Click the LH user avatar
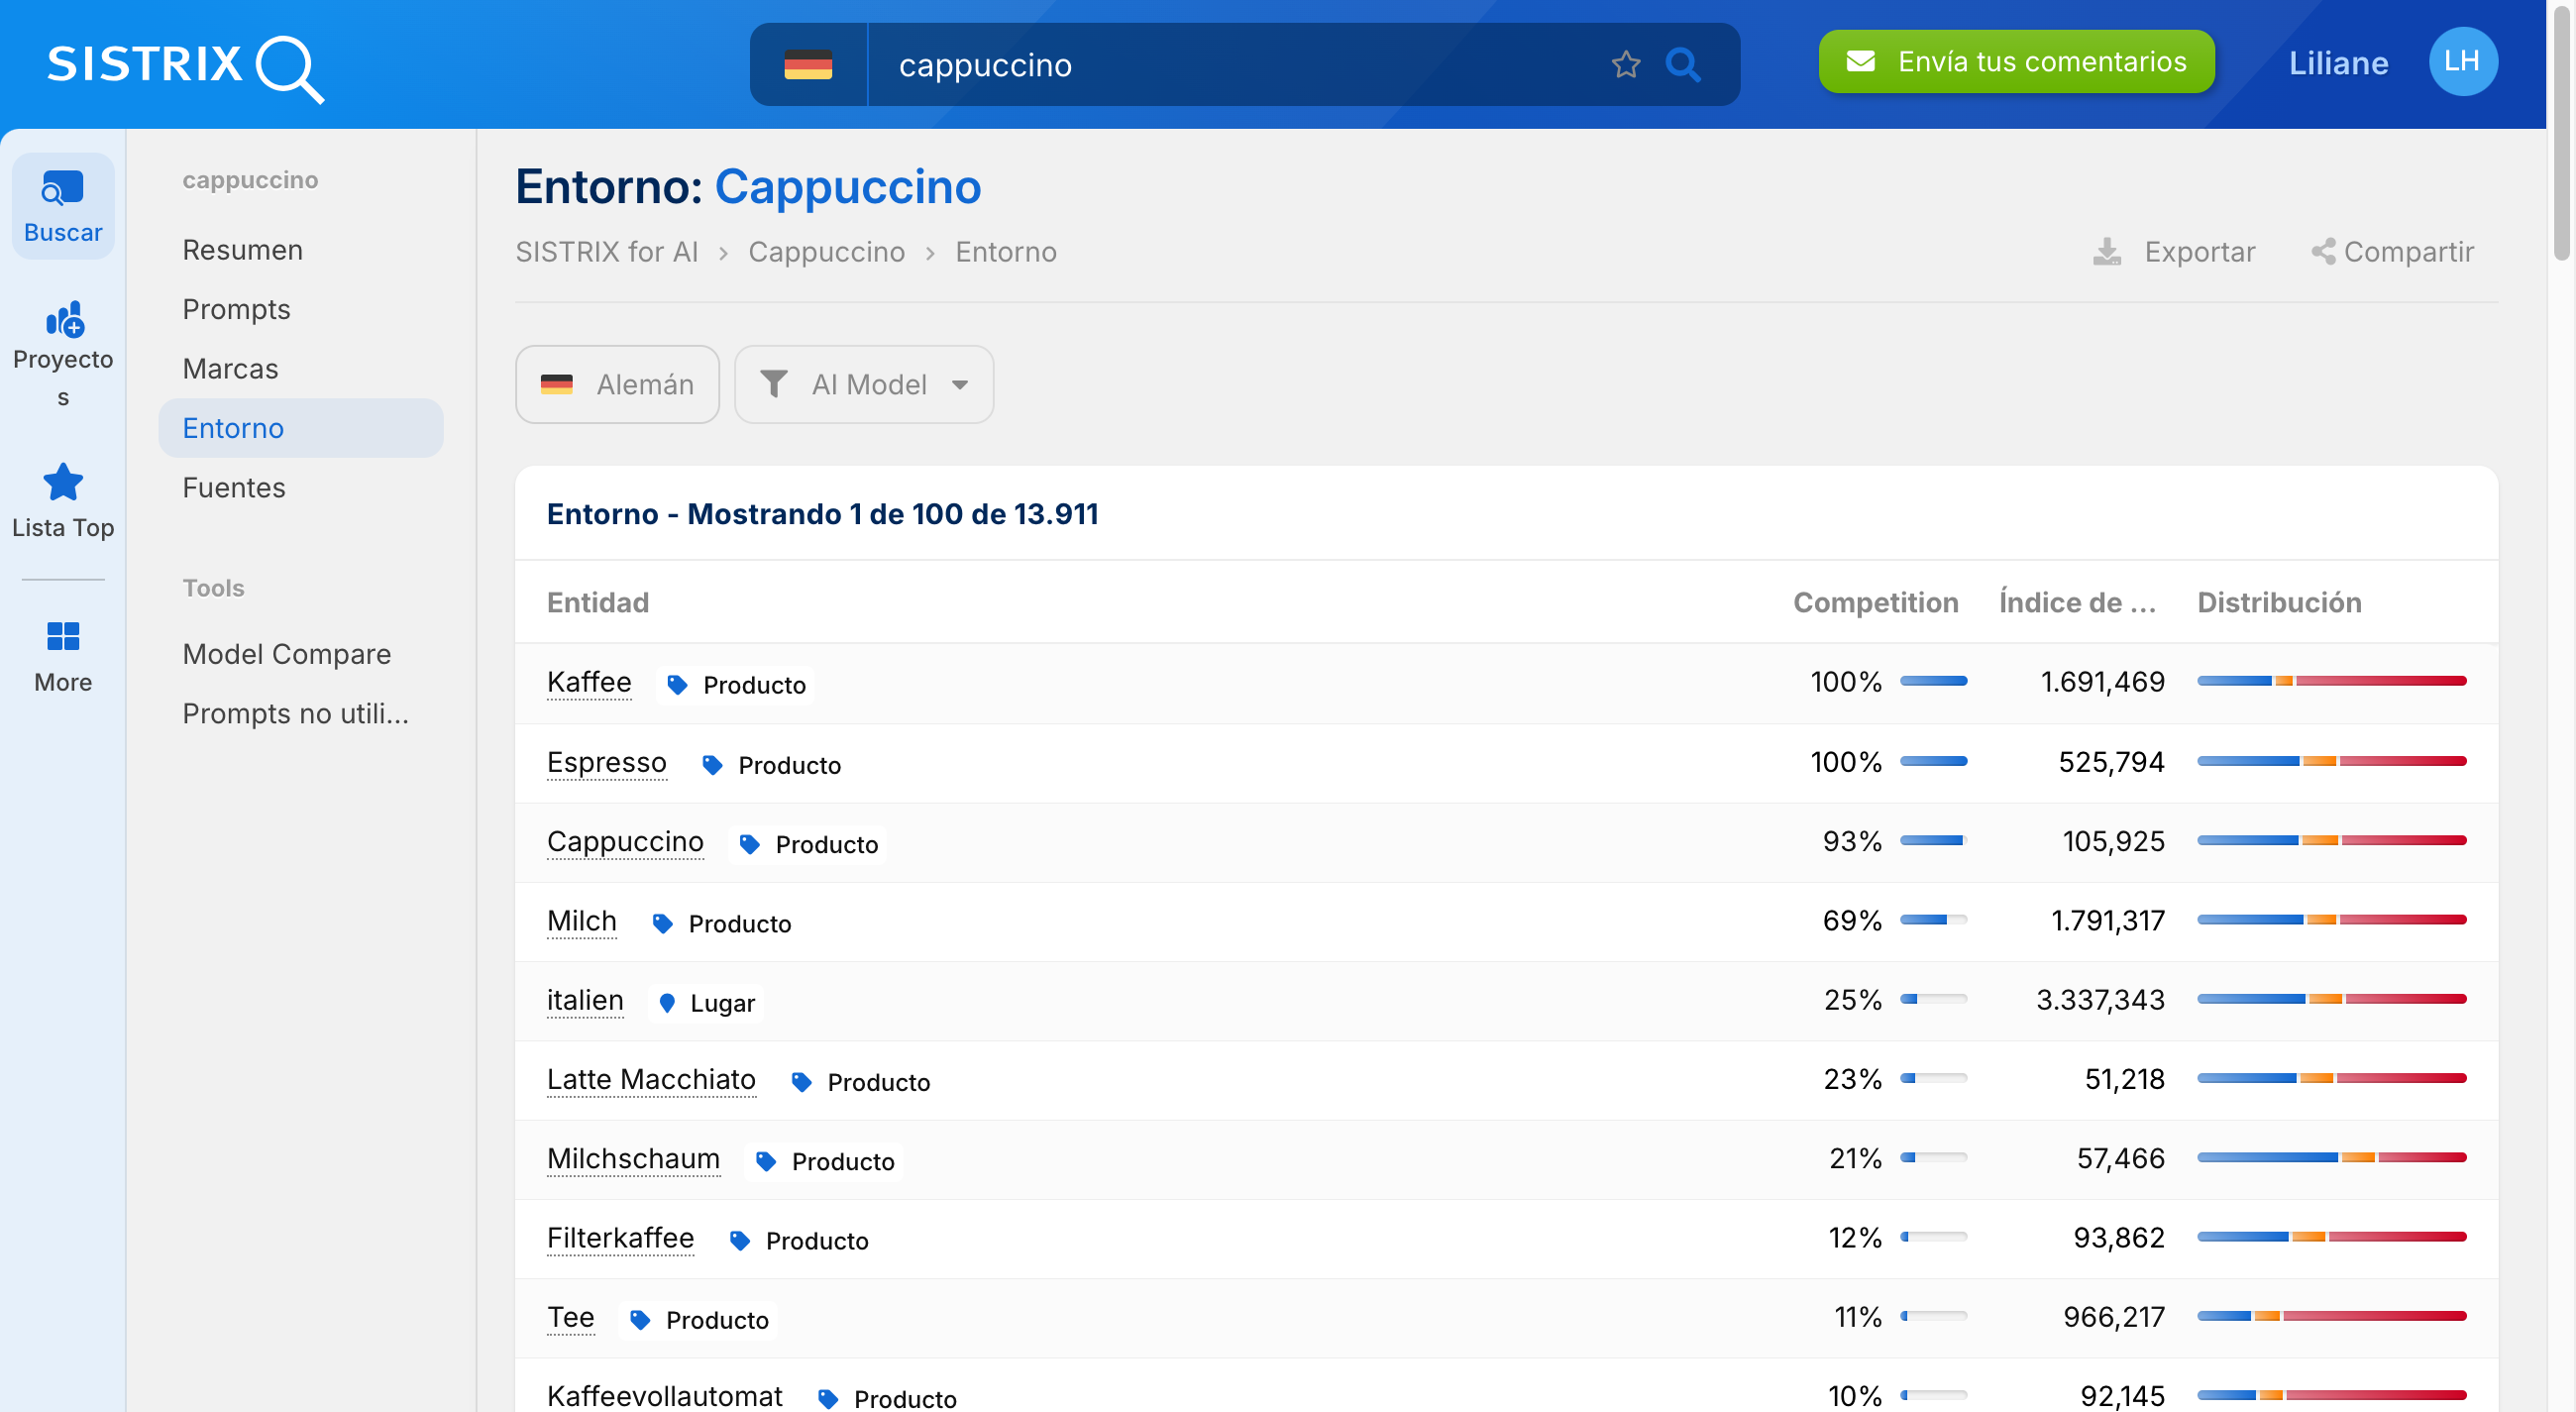Screen dimensions: 2576x1412 [2461, 62]
